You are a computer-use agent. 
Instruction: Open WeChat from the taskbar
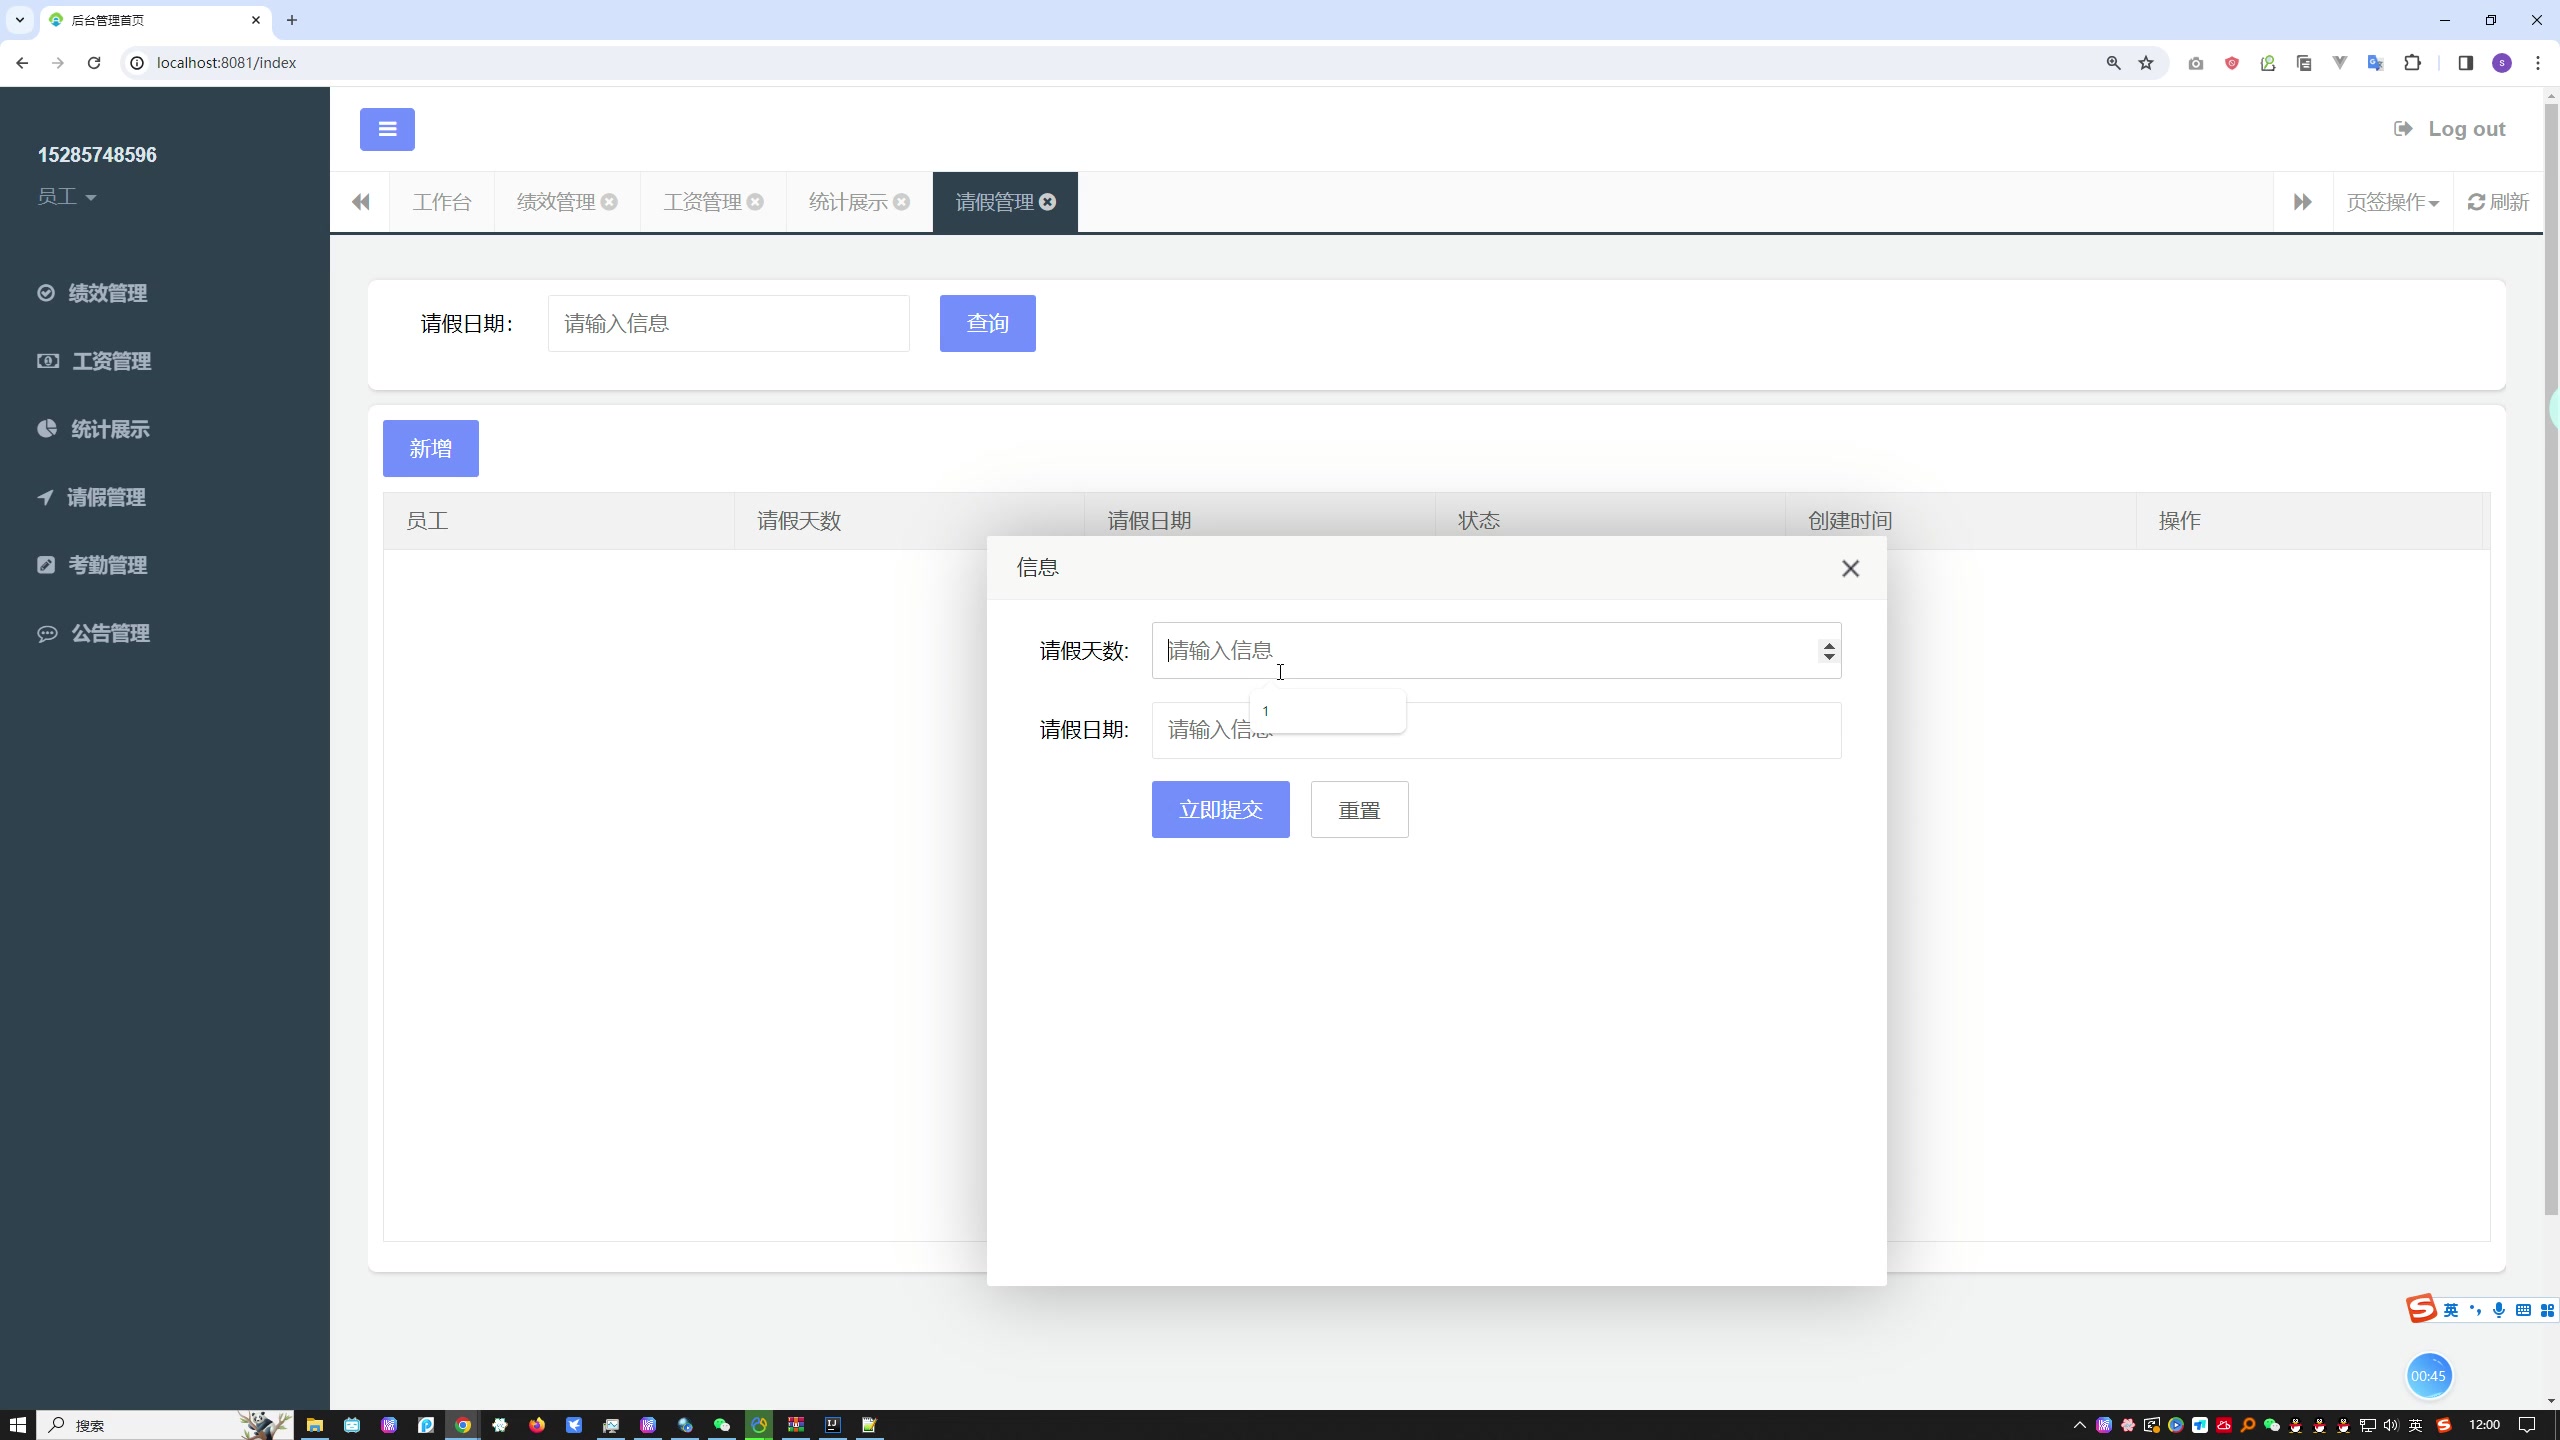722,1425
